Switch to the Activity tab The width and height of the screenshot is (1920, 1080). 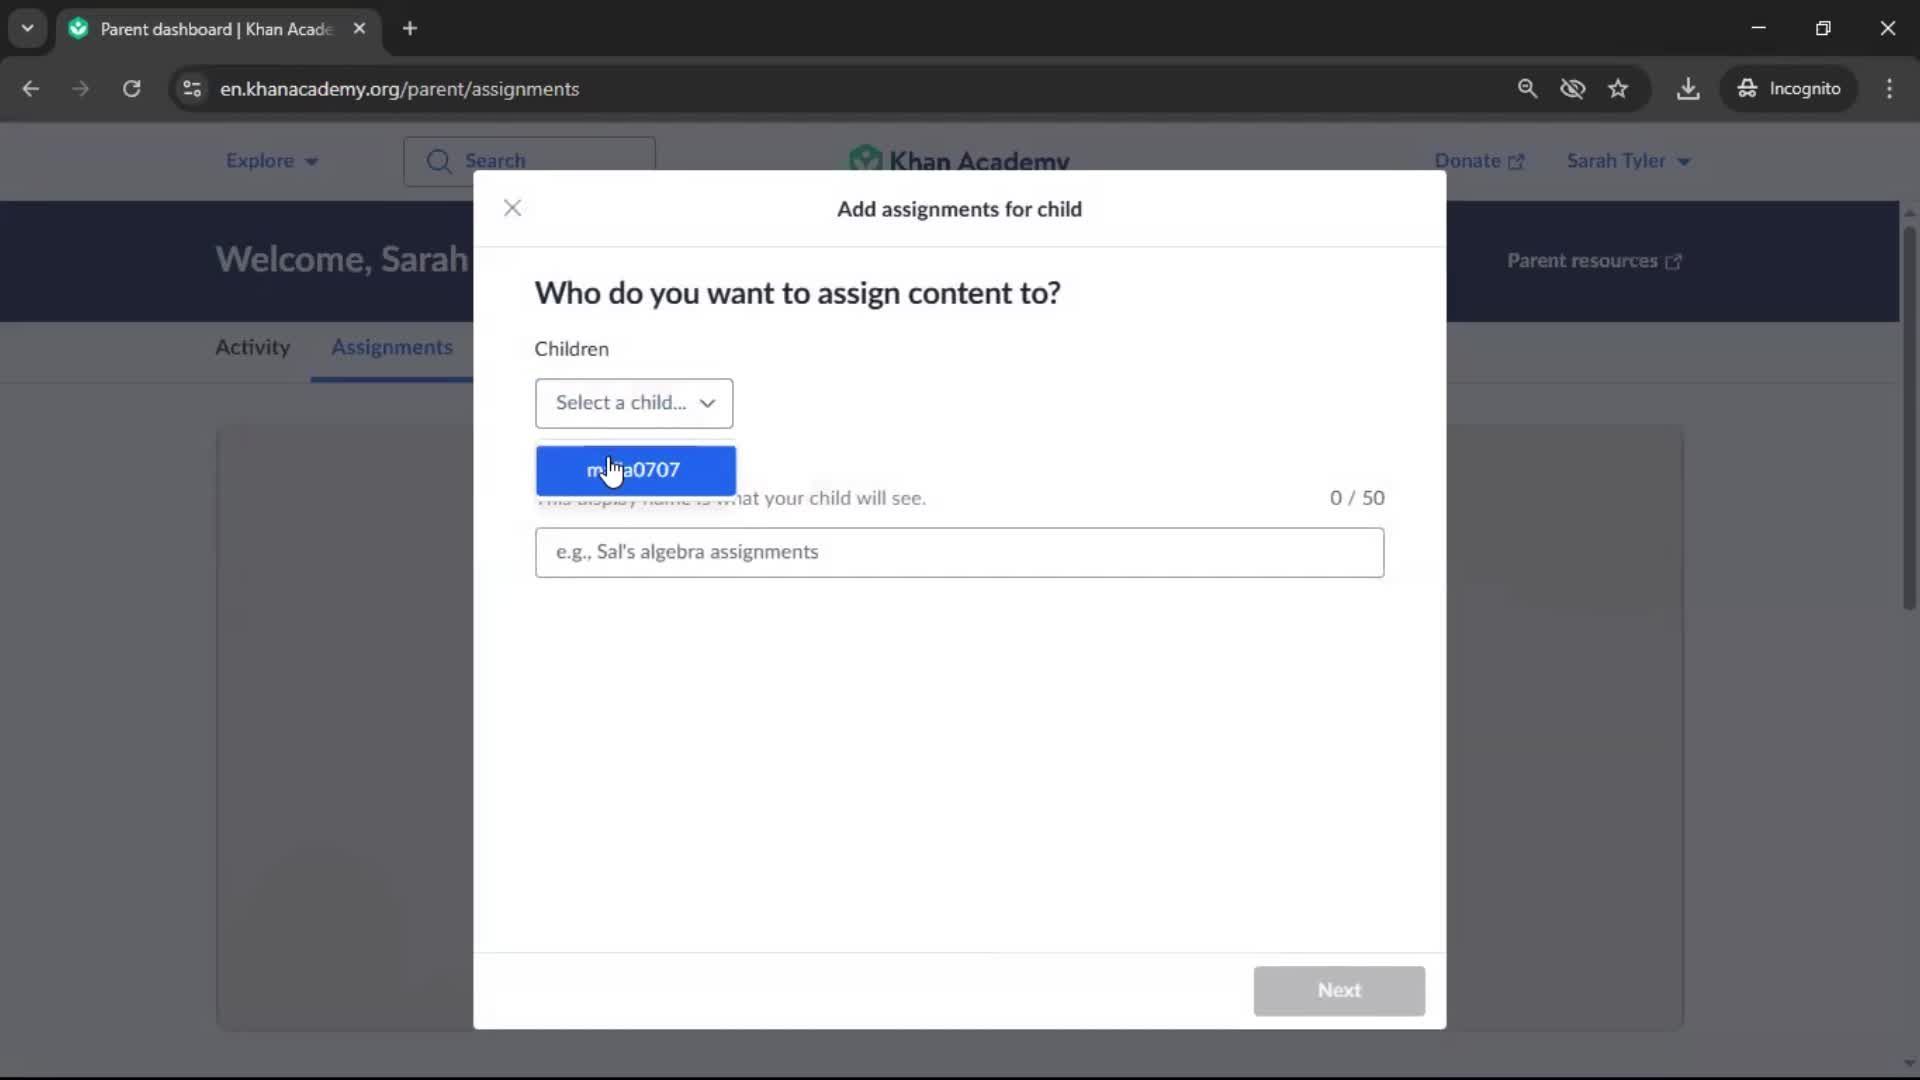[252, 347]
